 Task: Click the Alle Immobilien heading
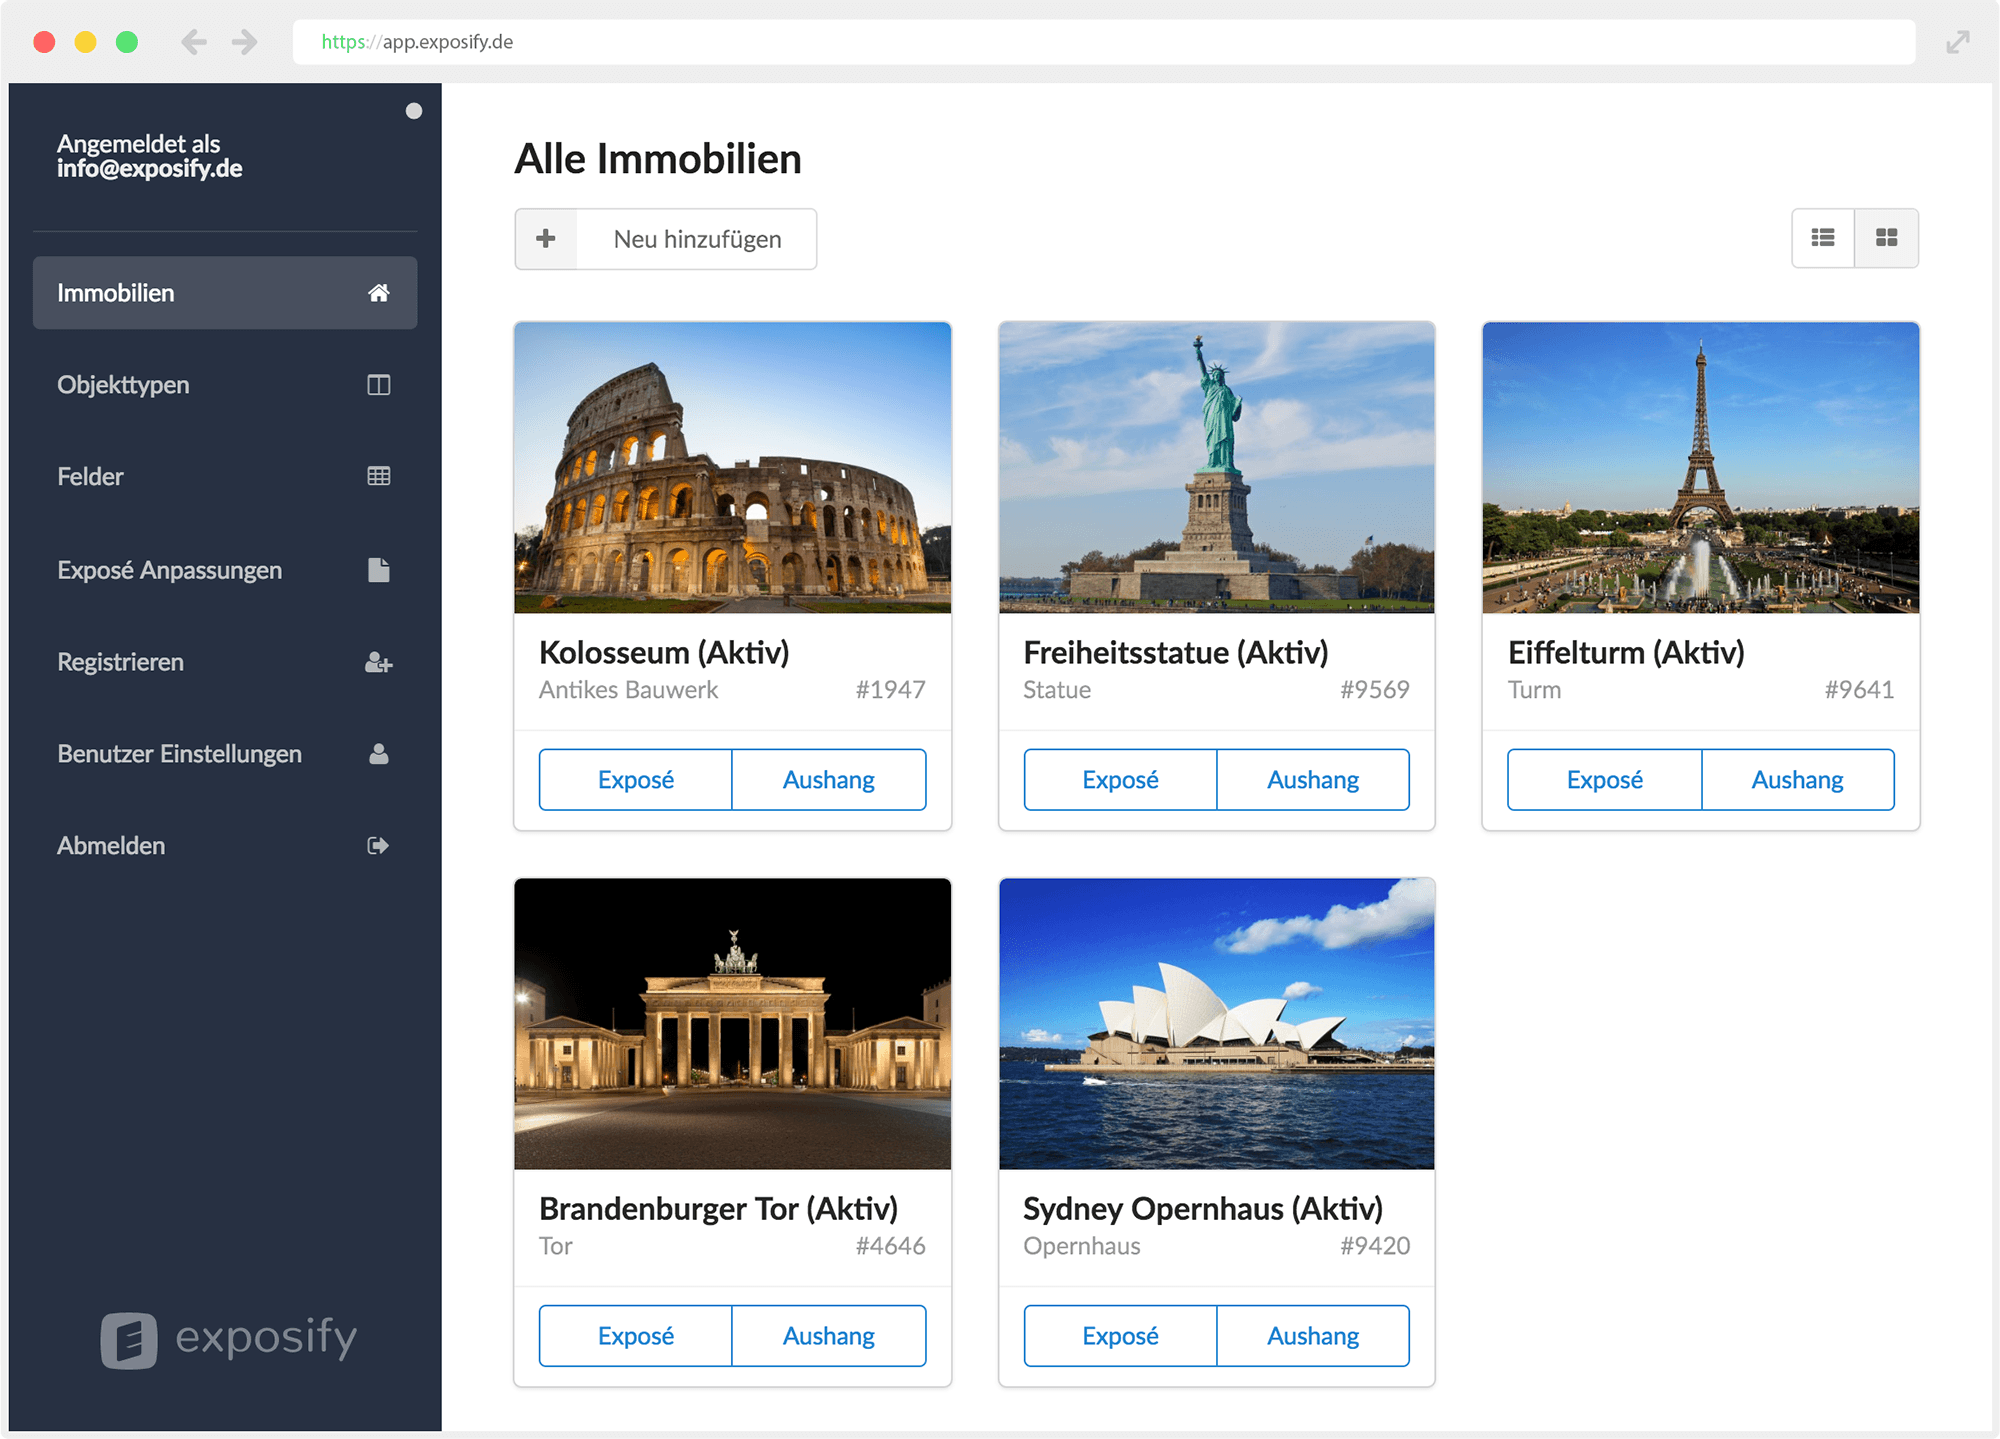pyautogui.click(x=658, y=159)
